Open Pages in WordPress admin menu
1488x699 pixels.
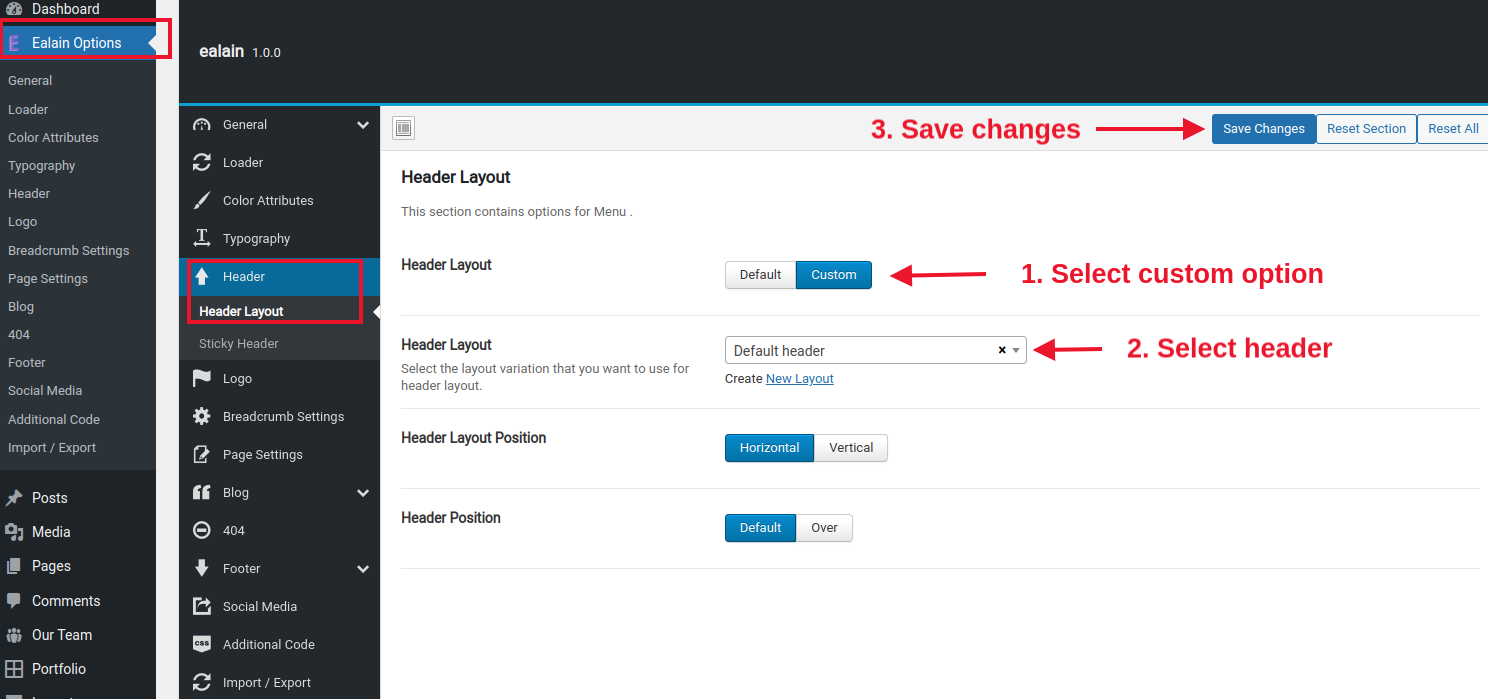point(51,566)
